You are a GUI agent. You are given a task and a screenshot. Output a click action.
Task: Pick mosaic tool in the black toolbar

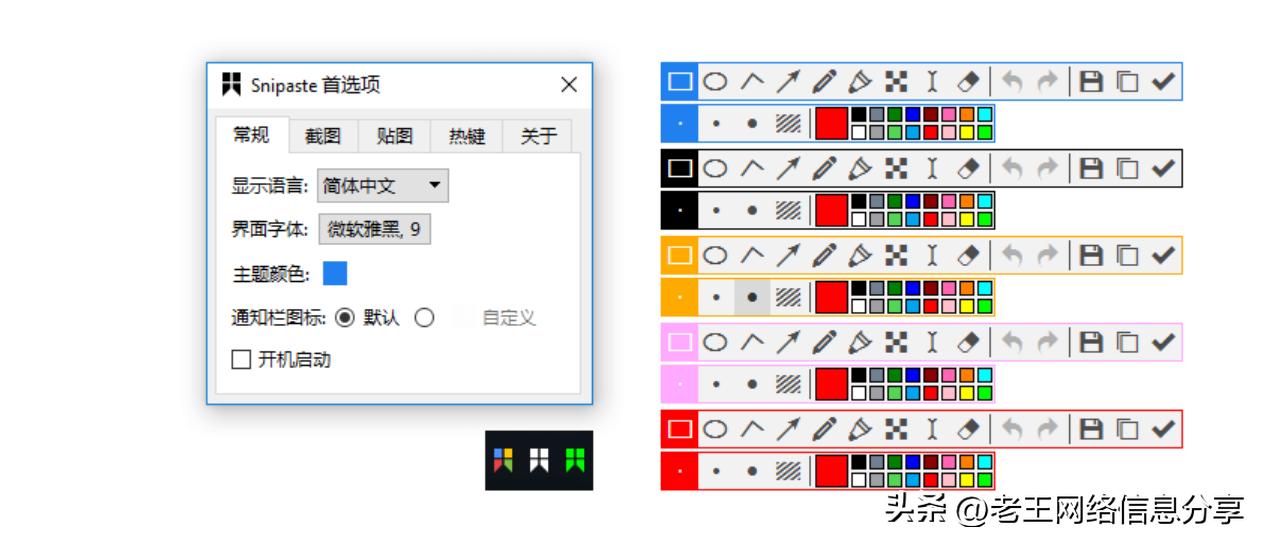pyautogui.click(x=896, y=169)
